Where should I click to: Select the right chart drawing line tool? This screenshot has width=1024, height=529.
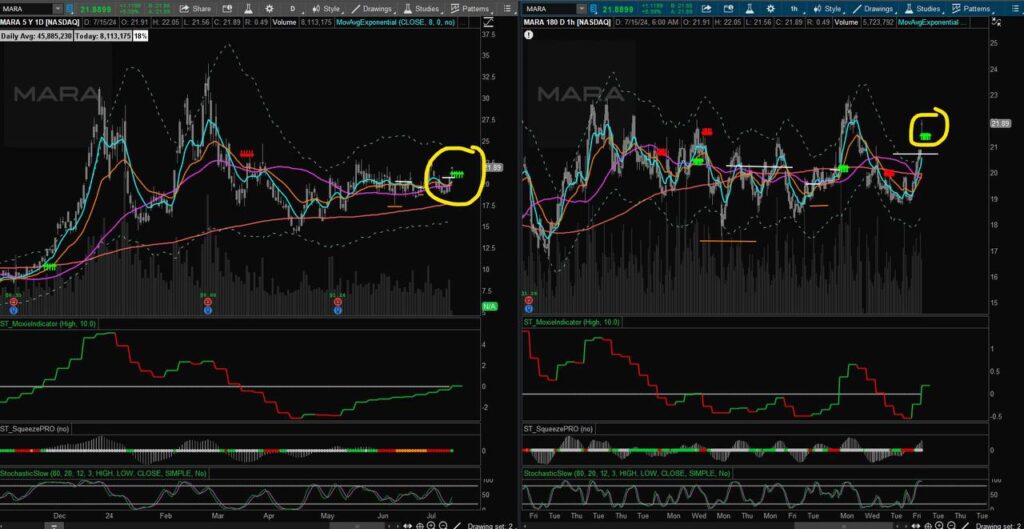(x=967, y=525)
